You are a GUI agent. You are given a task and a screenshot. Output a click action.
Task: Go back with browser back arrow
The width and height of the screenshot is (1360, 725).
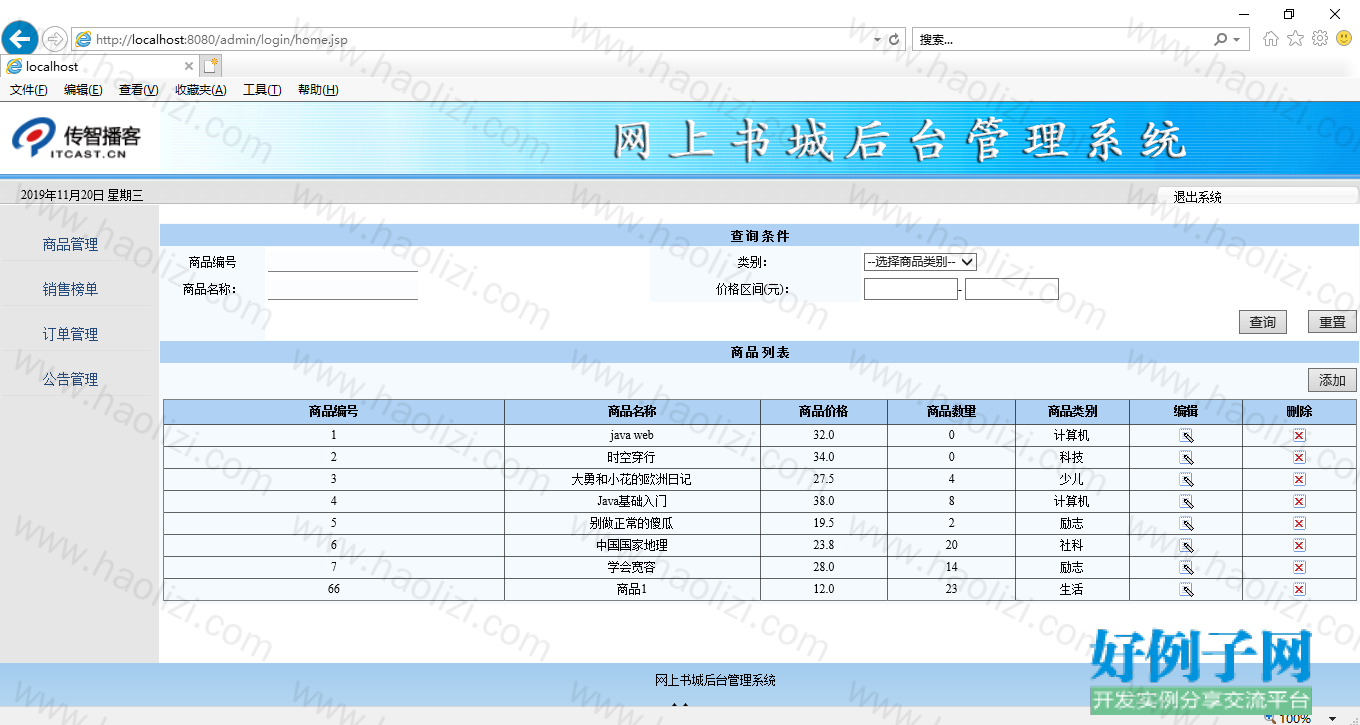point(20,39)
